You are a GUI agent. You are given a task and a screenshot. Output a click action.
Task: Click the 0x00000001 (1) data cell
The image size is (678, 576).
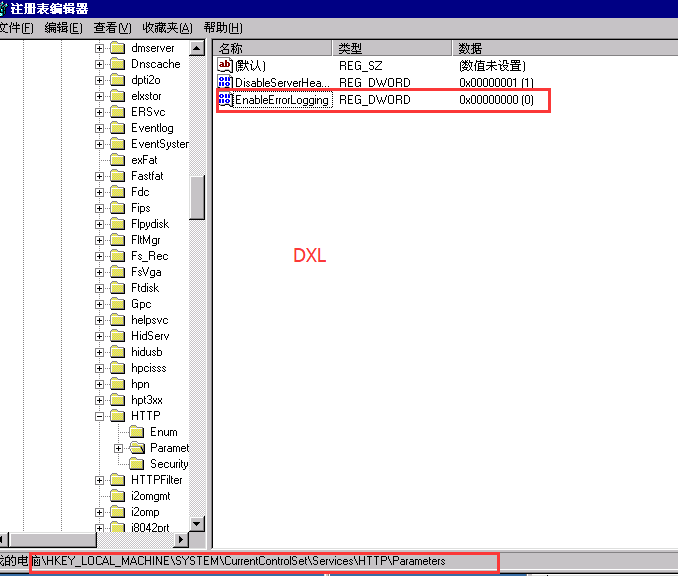(496, 83)
